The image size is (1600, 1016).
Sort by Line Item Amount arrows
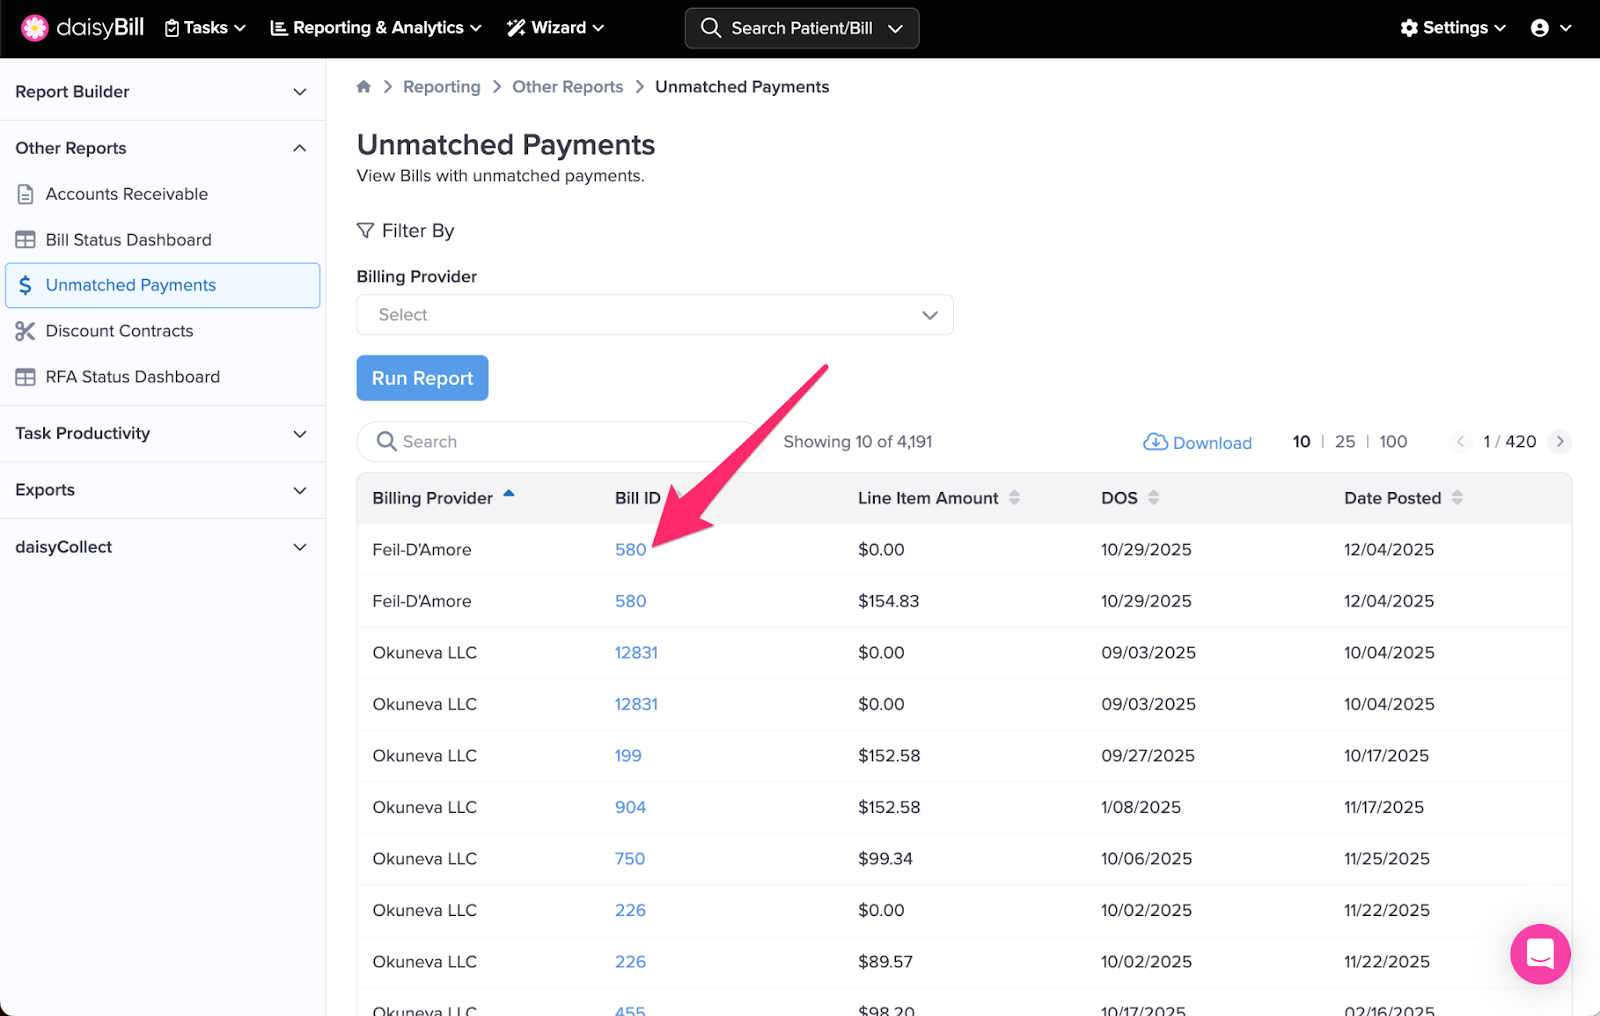click(x=1014, y=498)
